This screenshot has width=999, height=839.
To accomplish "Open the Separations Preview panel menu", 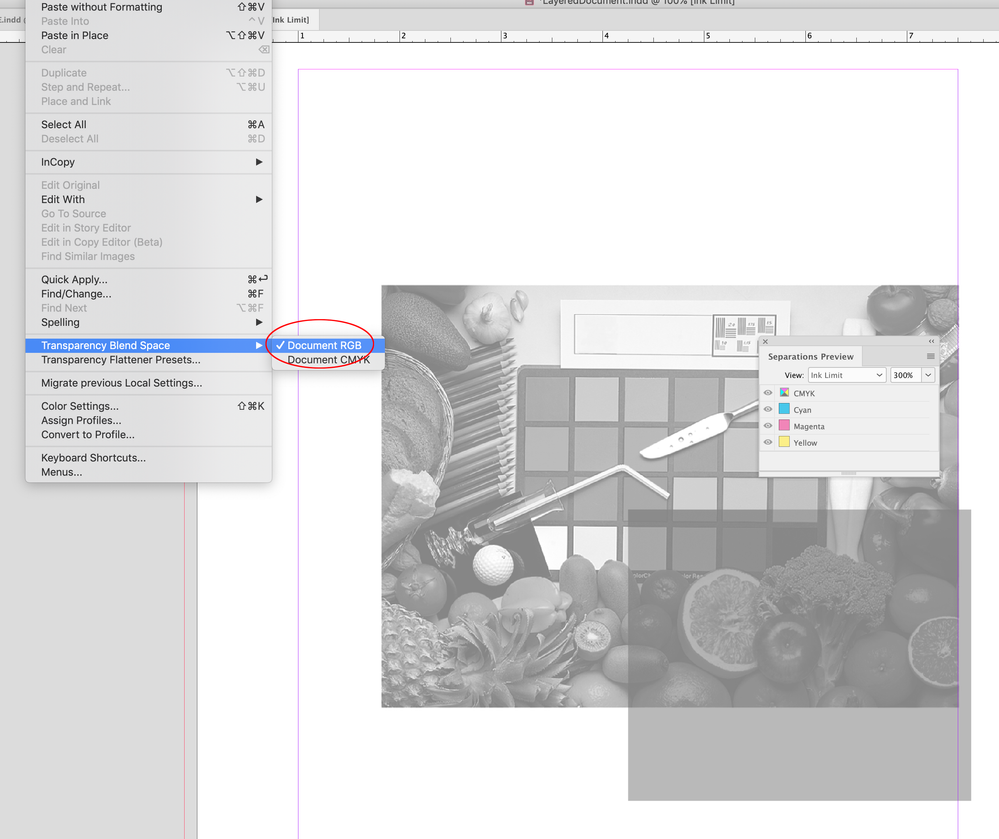I will click(x=930, y=356).
